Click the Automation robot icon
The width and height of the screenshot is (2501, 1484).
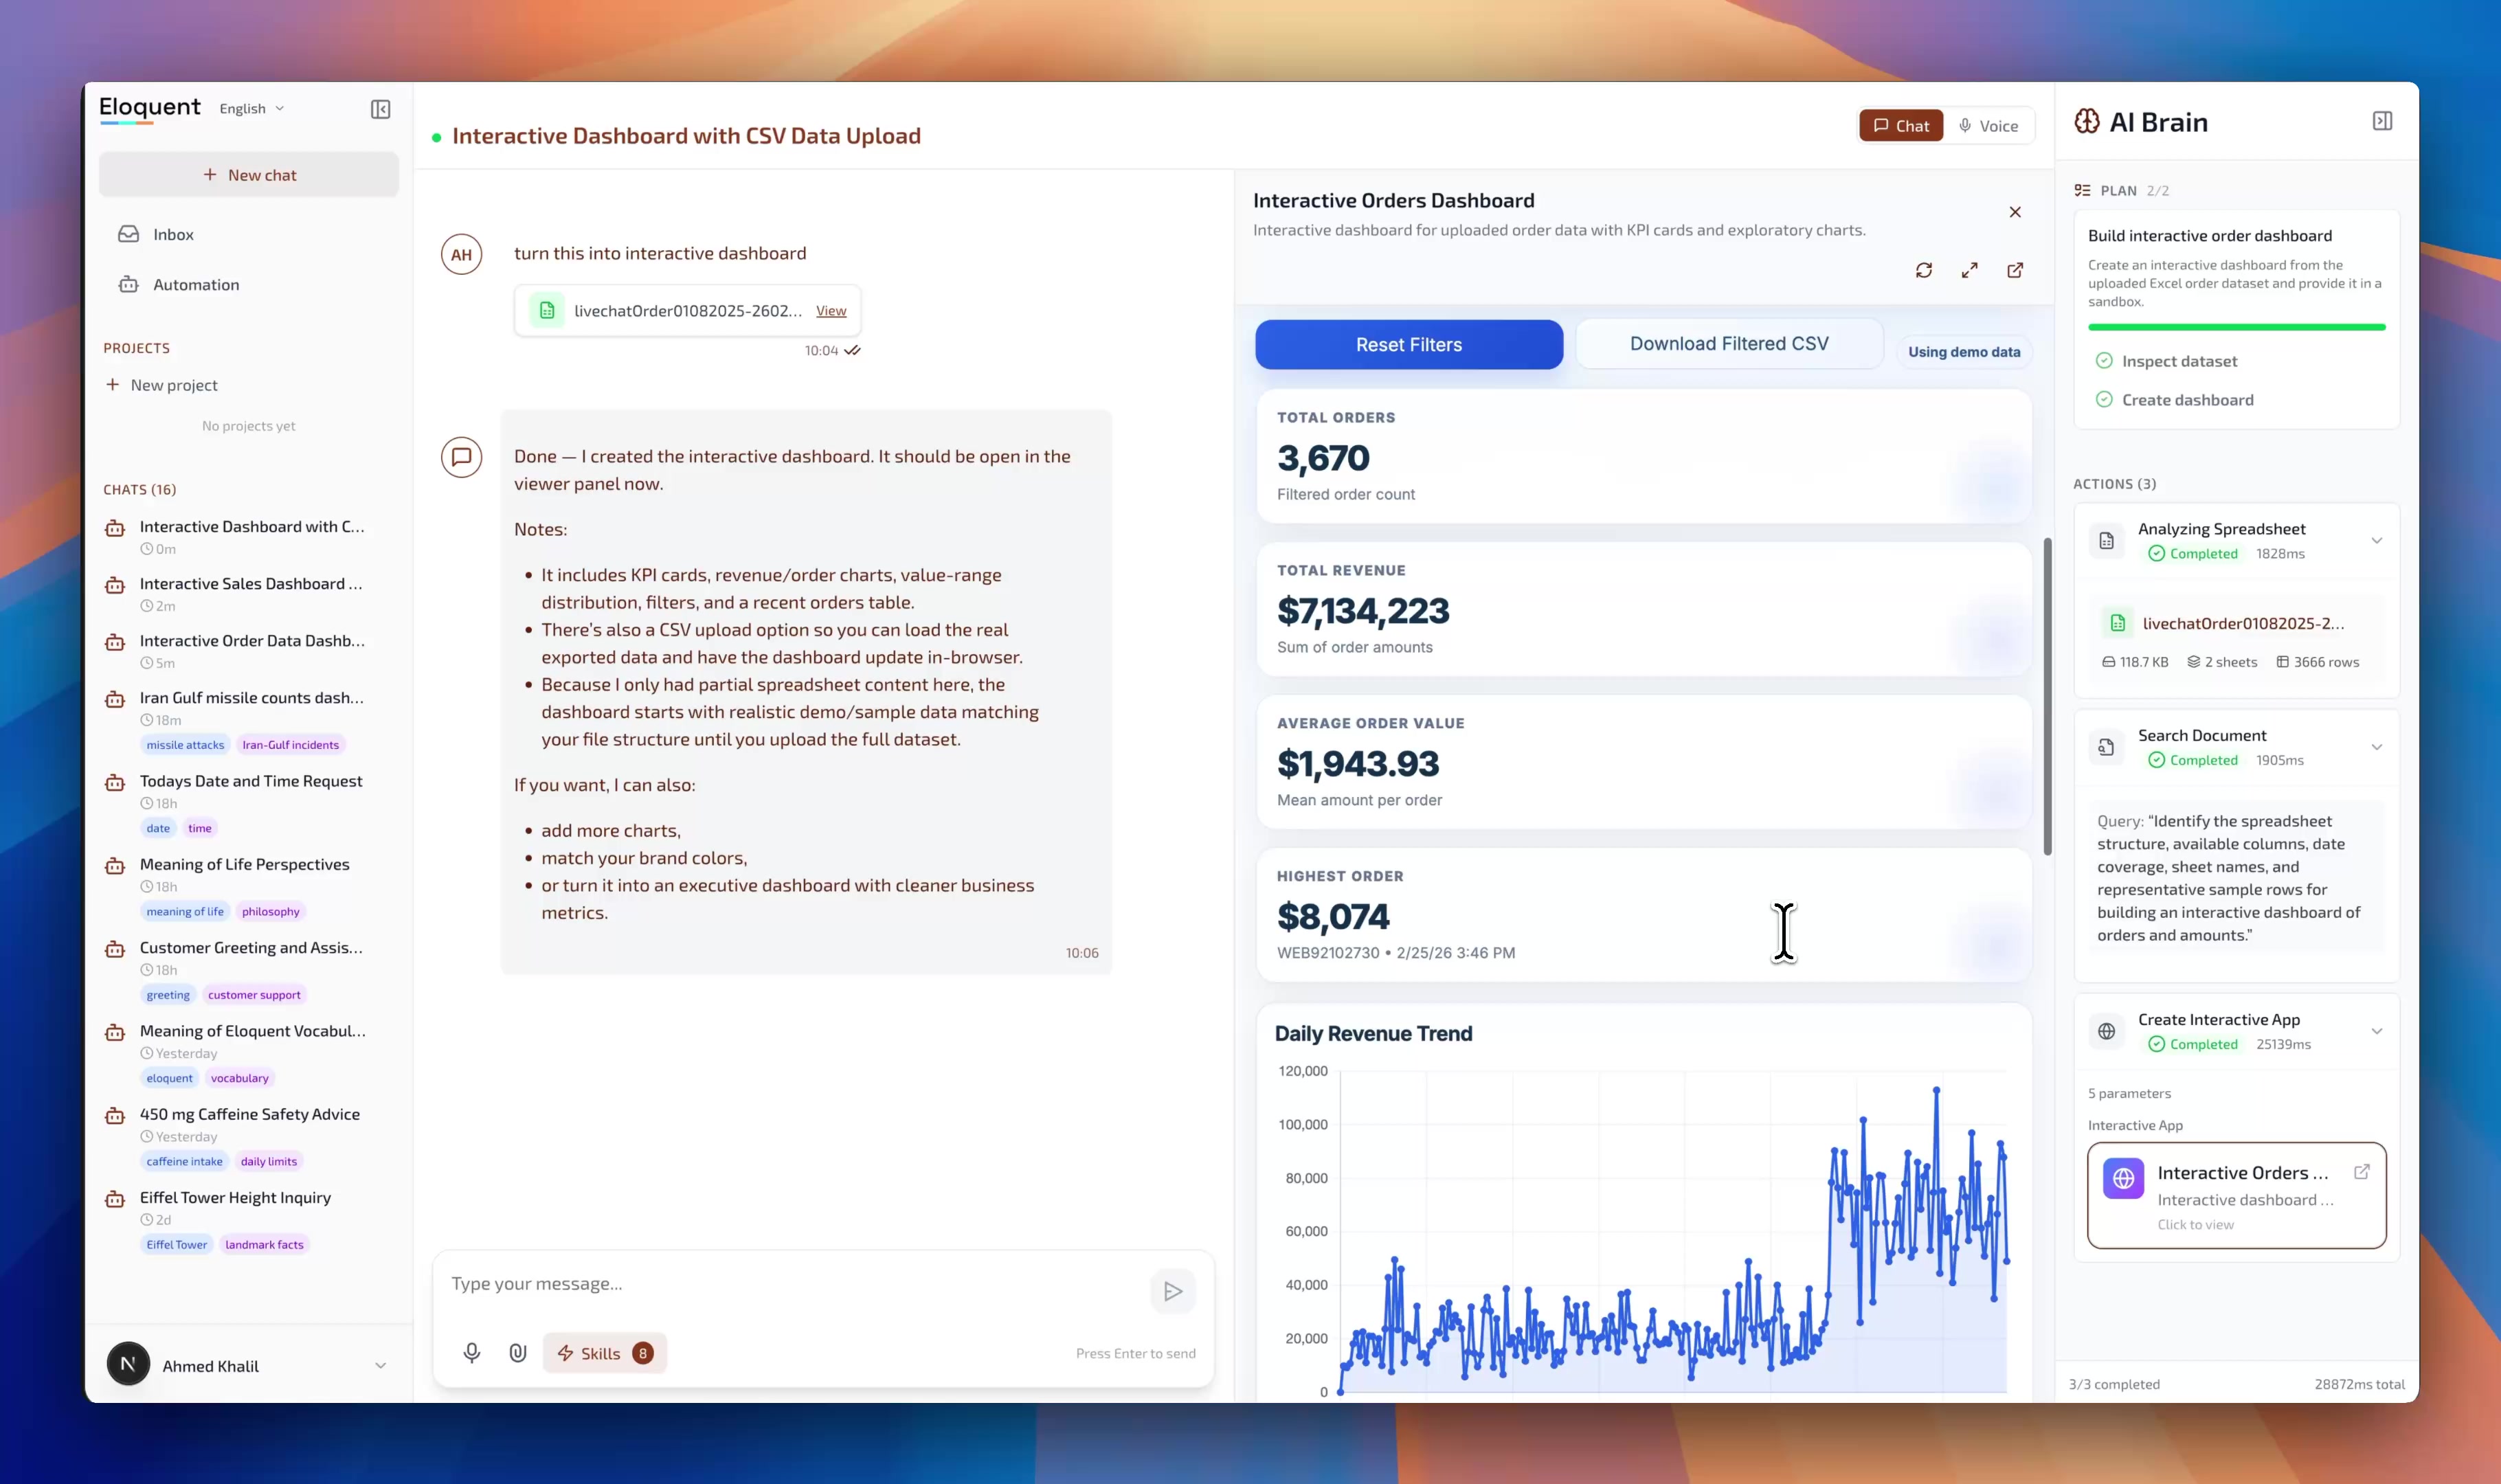(x=129, y=284)
